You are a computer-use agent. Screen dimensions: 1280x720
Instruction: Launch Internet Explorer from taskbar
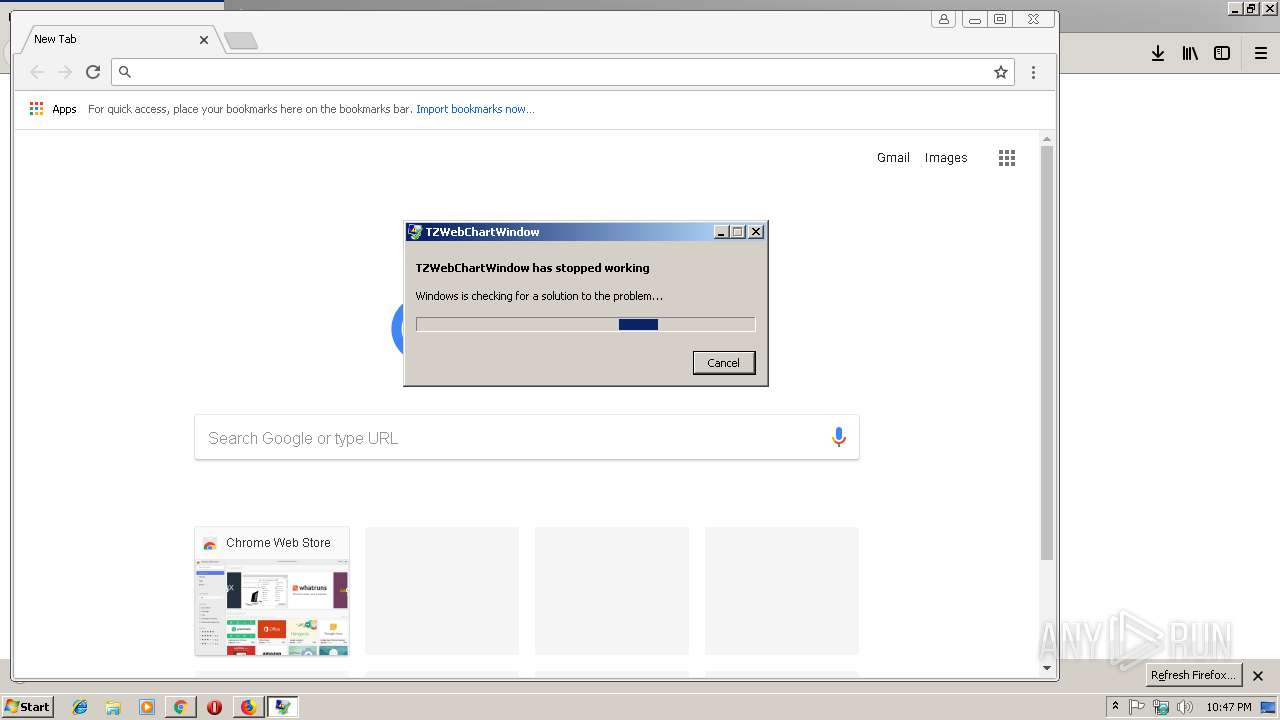(x=80, y=707)
